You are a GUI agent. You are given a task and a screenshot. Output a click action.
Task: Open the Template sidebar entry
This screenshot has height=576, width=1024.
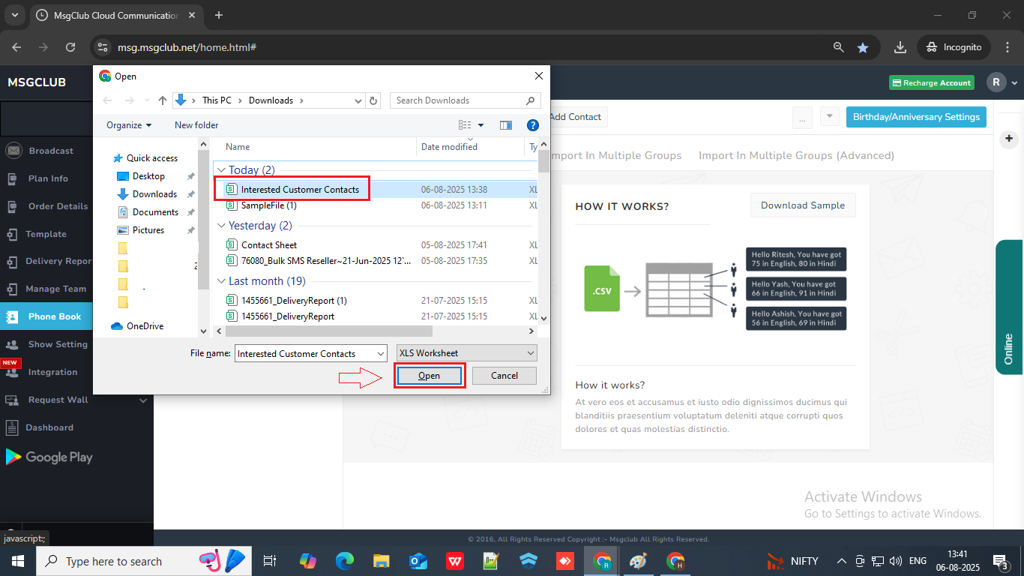point(46,234)
